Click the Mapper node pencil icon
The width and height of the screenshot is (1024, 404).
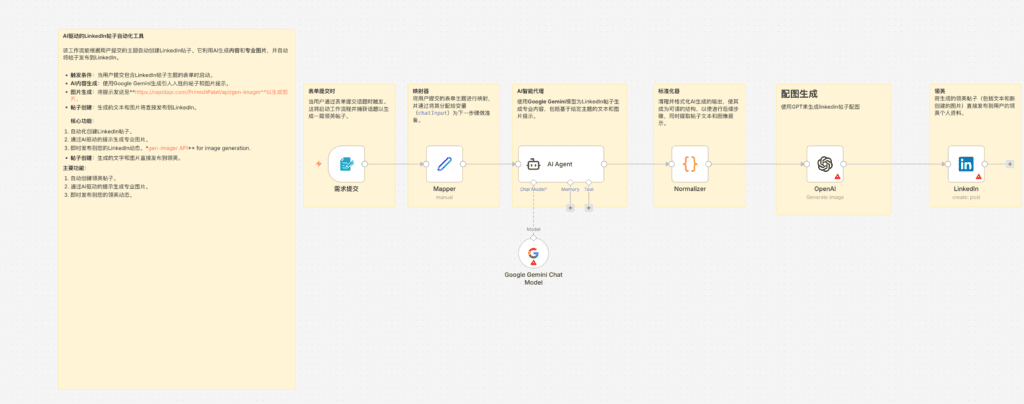pyautogui.click(x=444, y=163)
